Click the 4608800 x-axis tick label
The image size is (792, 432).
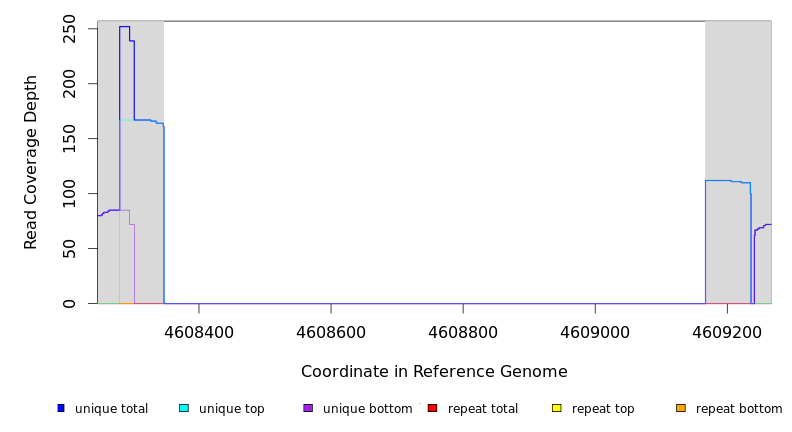point(463,330)
